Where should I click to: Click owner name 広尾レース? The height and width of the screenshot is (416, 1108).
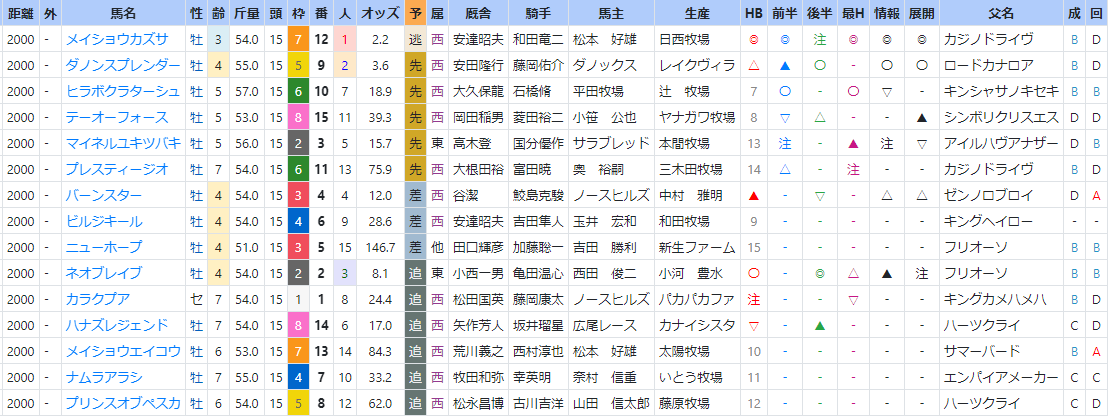(605, 326)
